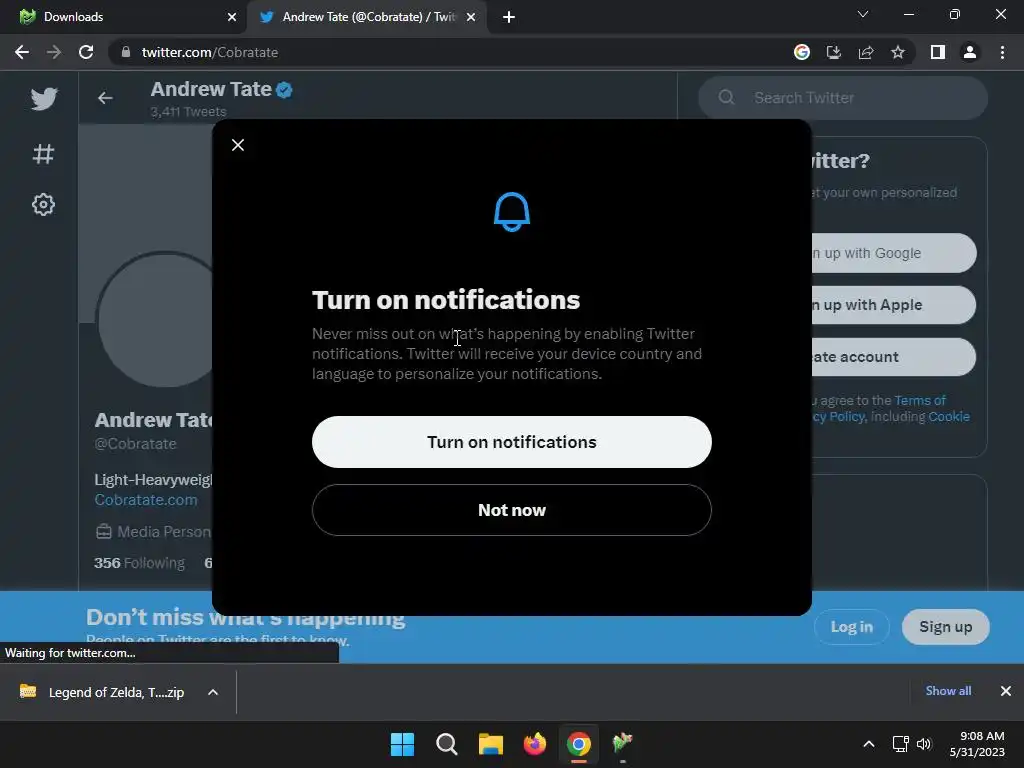The image size is (1024, 768).
Task: Open Twitter home via the bird logo
Action: 44,99
